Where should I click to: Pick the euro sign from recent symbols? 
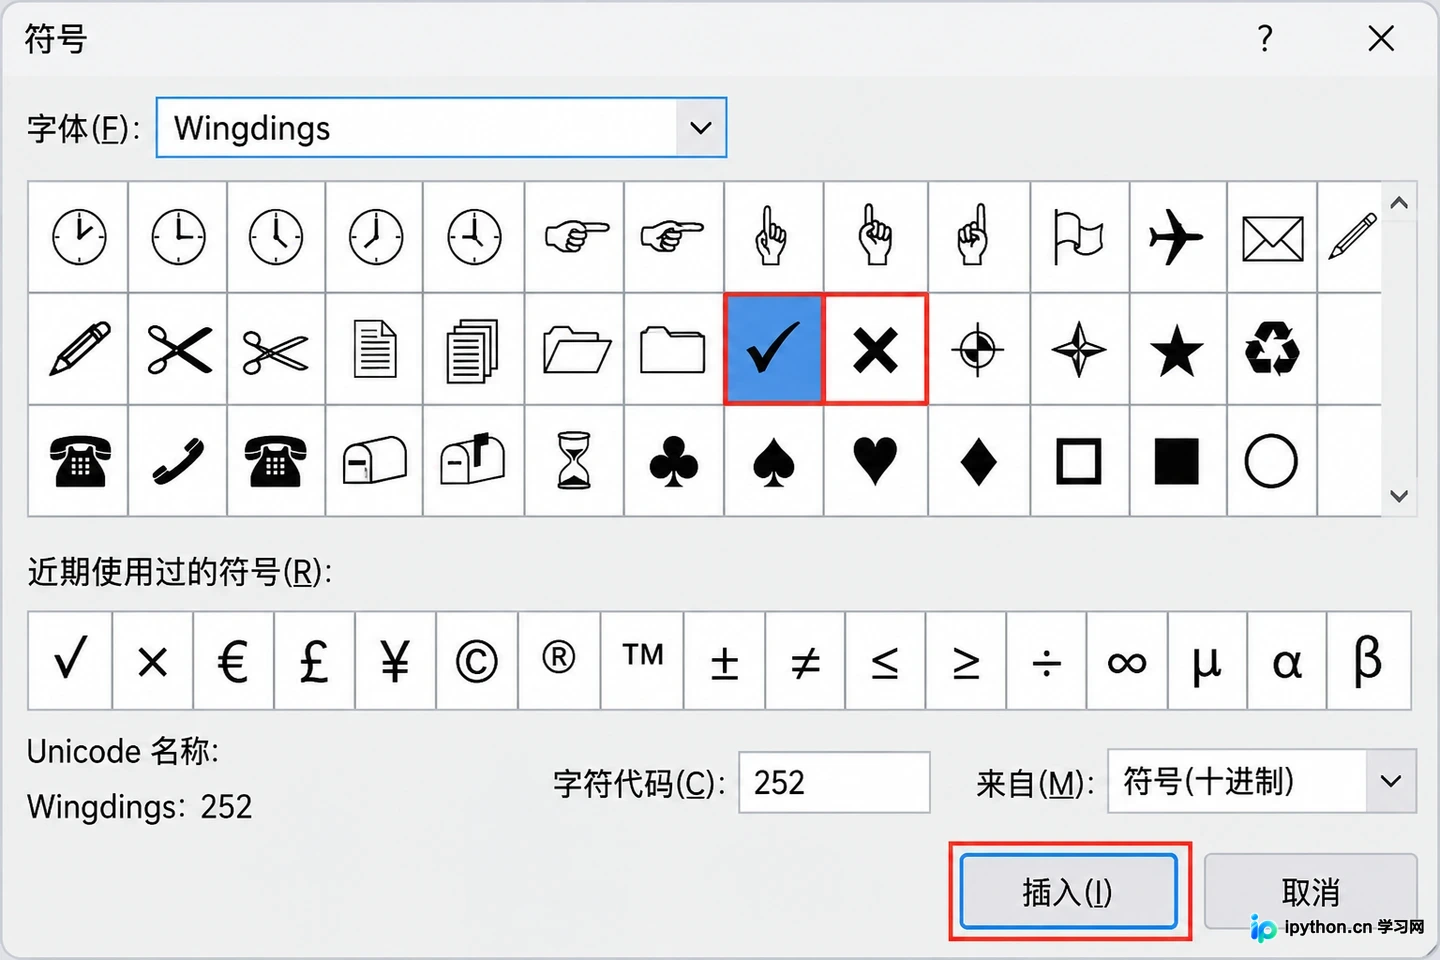[233, 661]
